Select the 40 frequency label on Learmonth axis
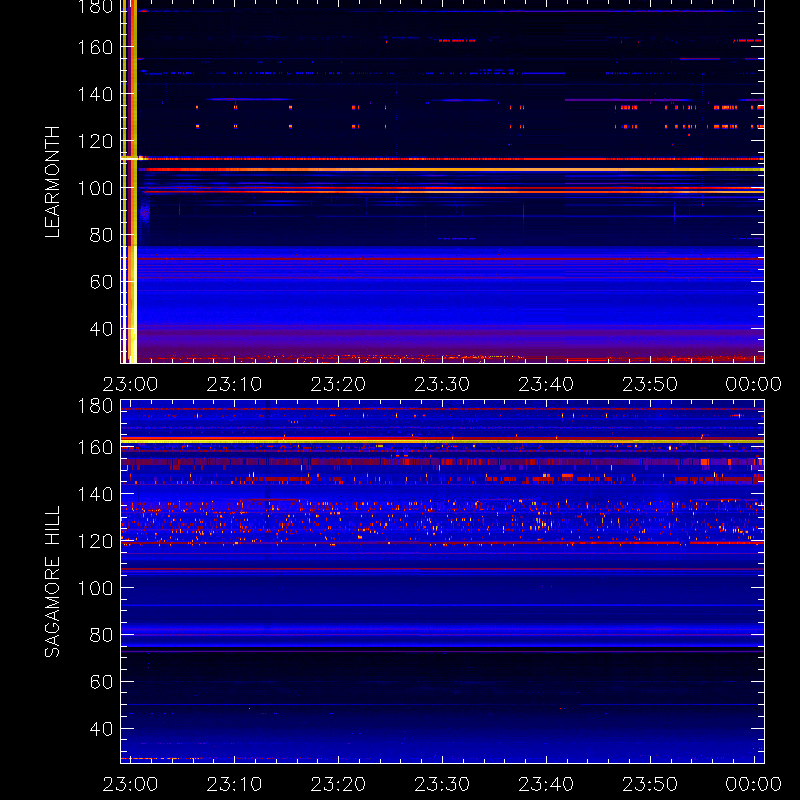The image size is (800, 800). (101, 329)
